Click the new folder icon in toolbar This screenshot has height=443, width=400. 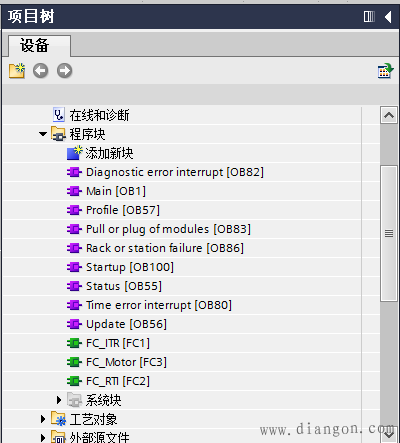click(17, 70)
